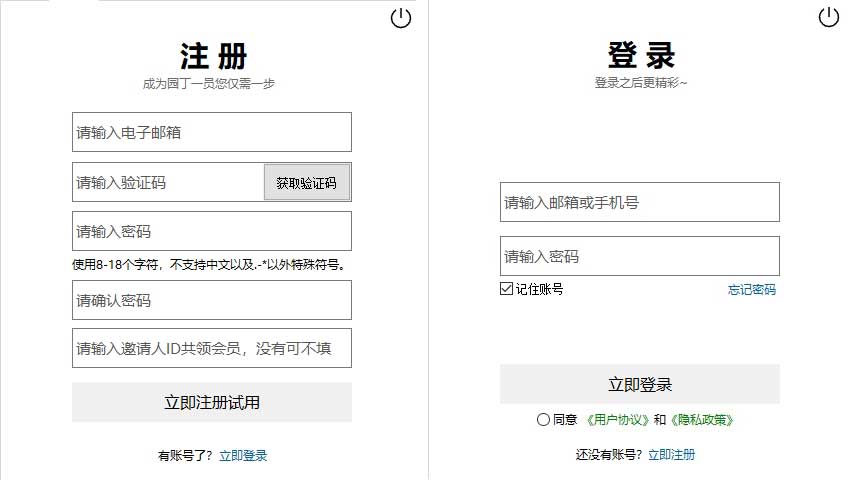Click power icon on login panel
Screen dimensions: 850x480
pyautogui.click(x=828, y=17)
